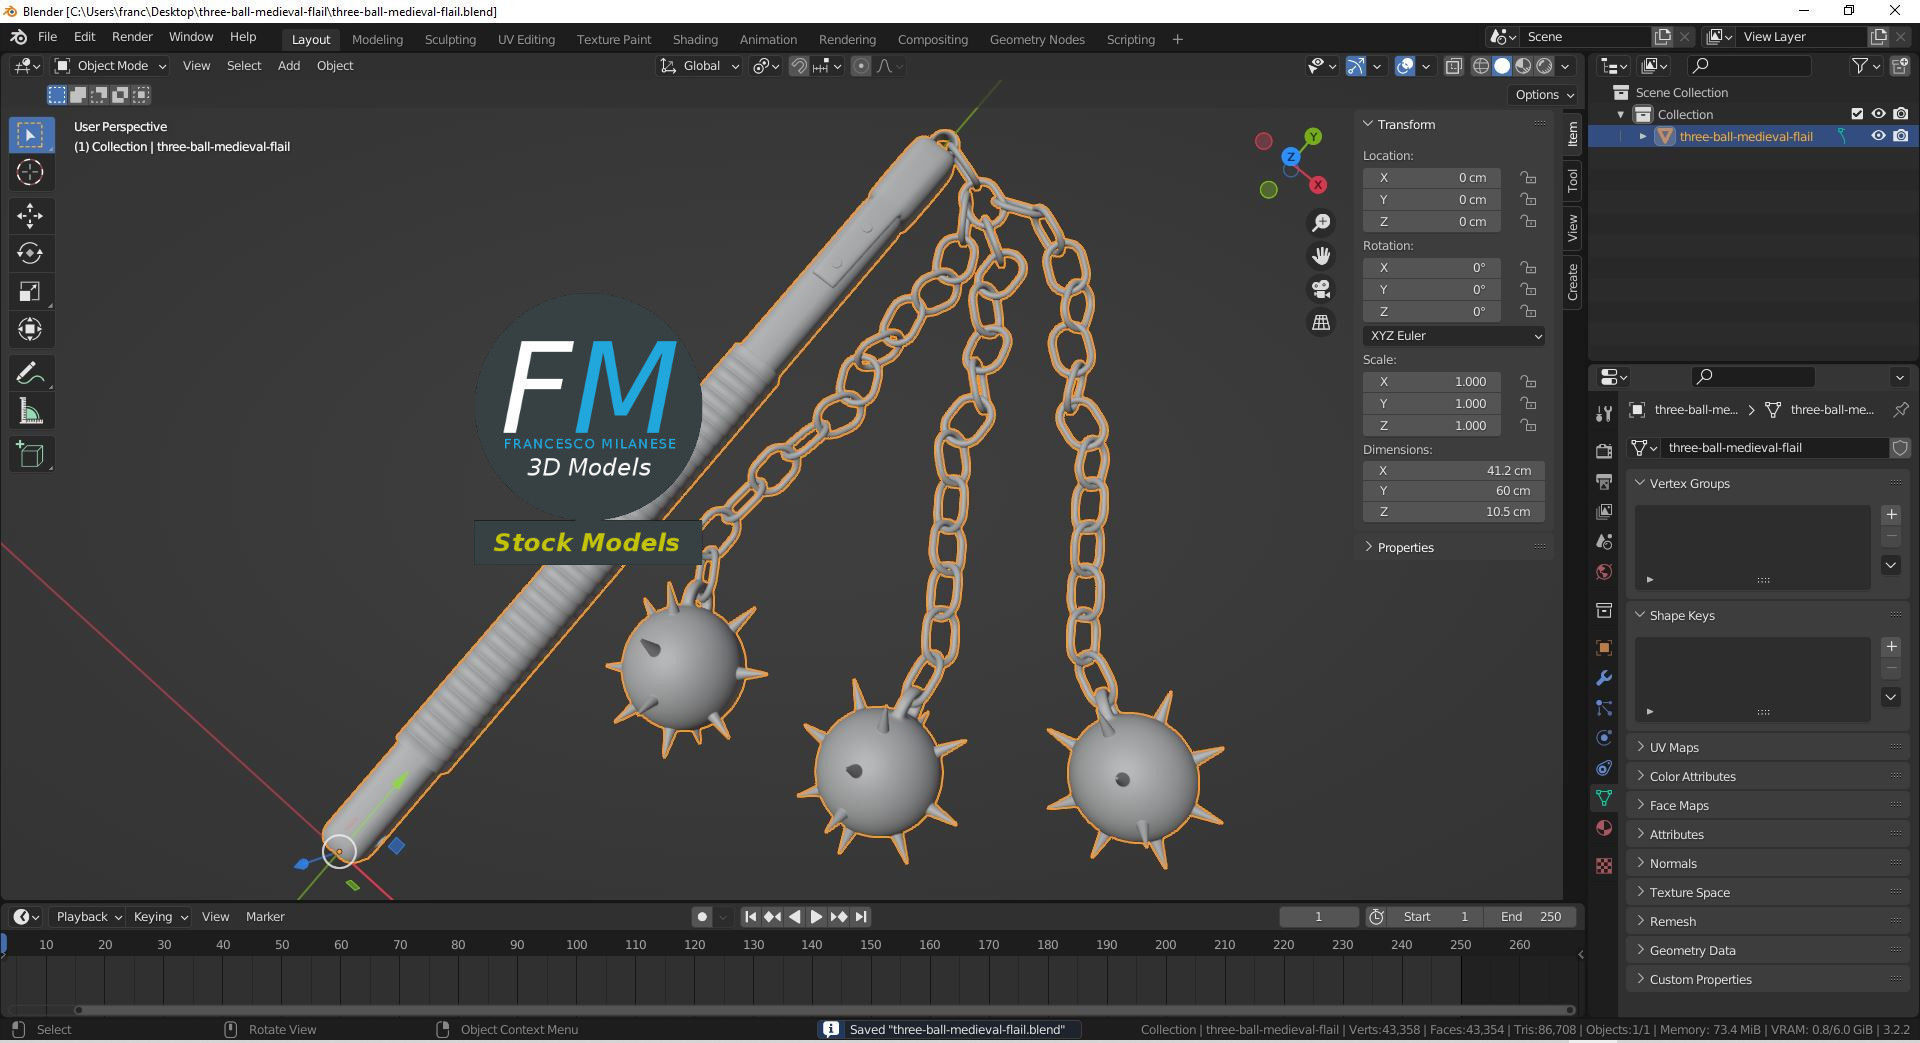Open the XYZ Euler rotation order dropdown
This screenshot has width=1920, height=1043.
1453,335
